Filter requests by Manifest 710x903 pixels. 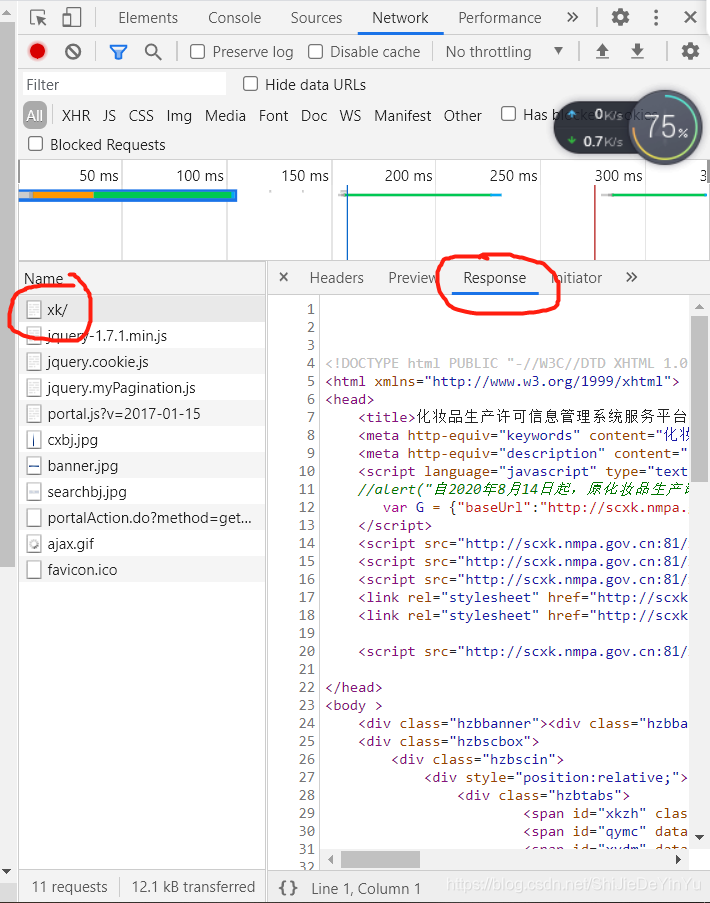coord(403,115)
